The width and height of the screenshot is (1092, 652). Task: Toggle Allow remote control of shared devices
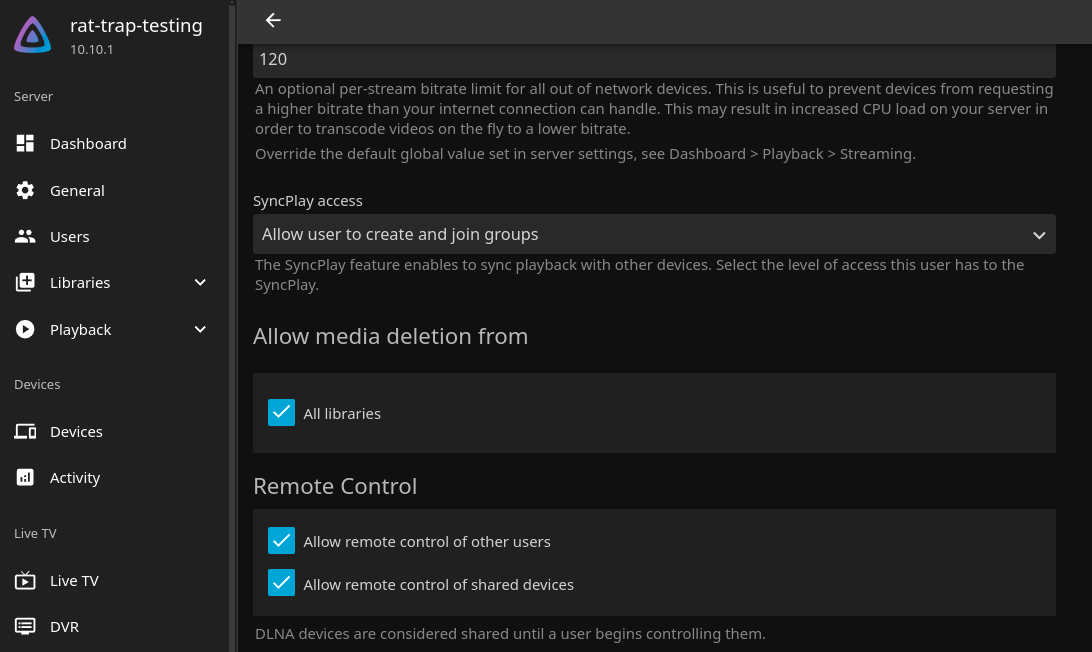tap(281, 584)
